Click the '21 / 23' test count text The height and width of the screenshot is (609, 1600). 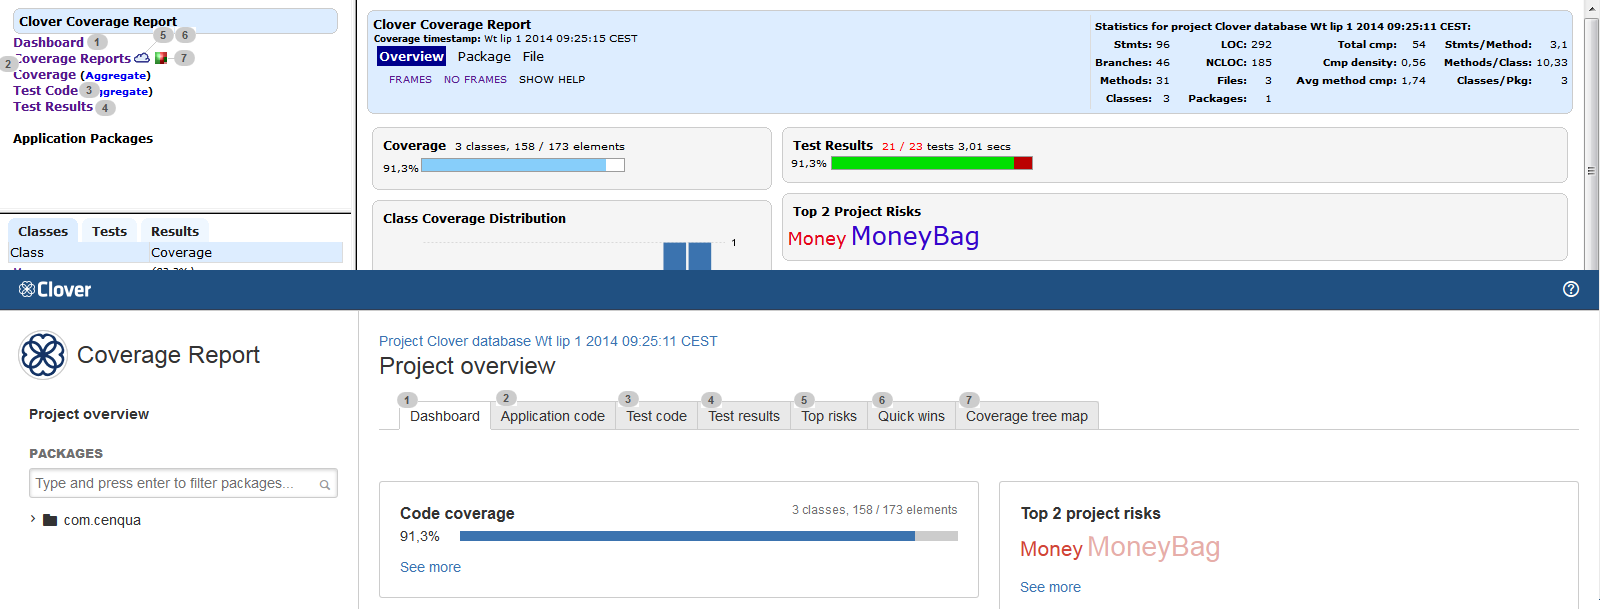click(x=902, y=146)
